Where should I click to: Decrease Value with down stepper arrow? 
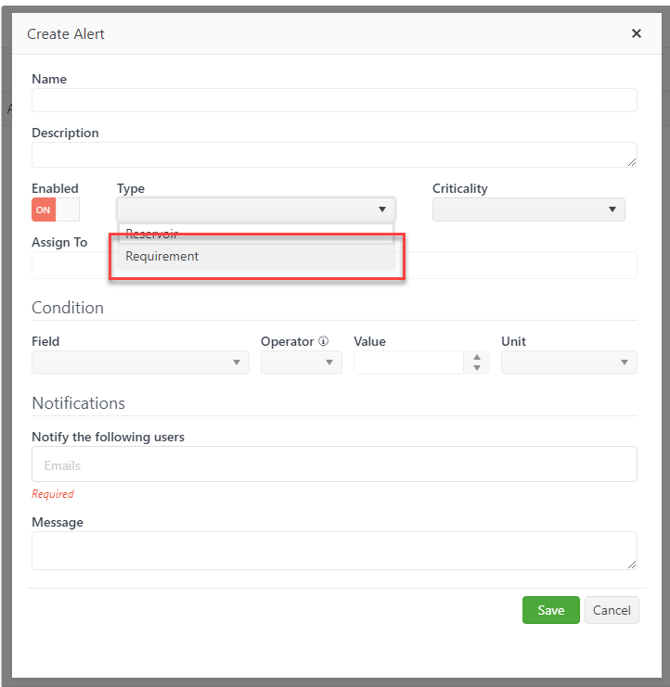tap(477, 368)
